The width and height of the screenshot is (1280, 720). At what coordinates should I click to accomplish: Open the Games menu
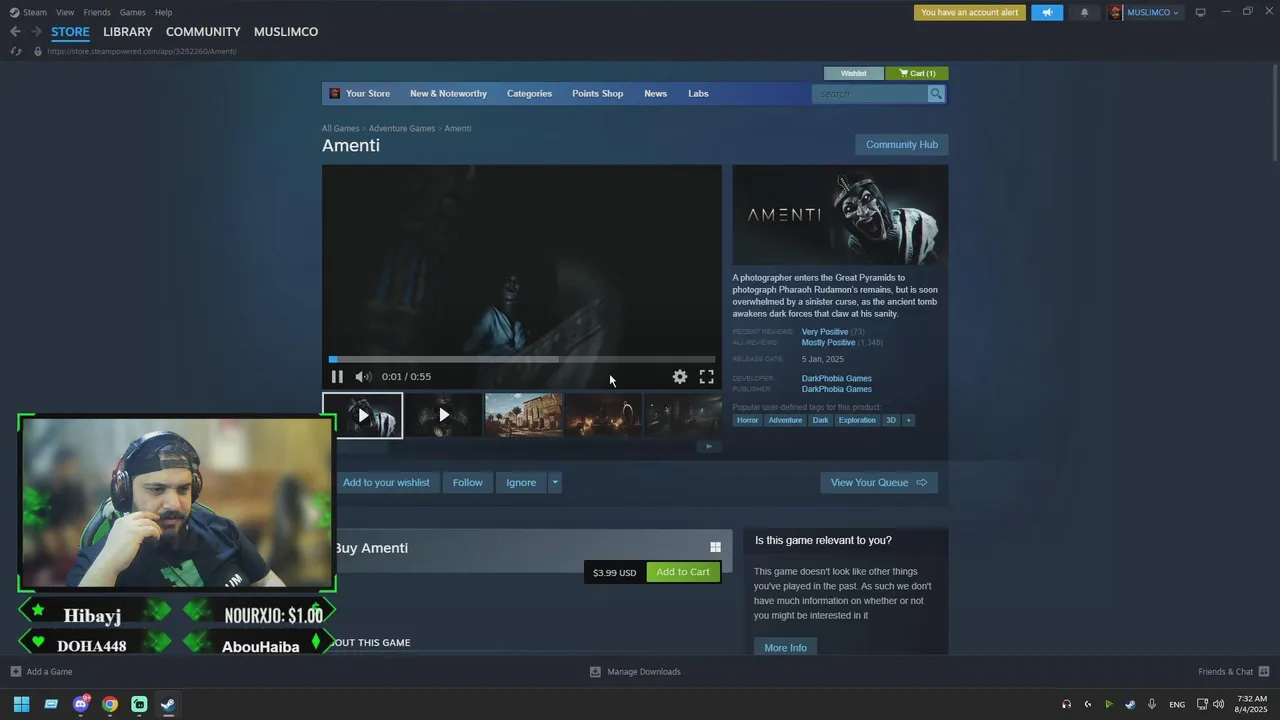132,12
